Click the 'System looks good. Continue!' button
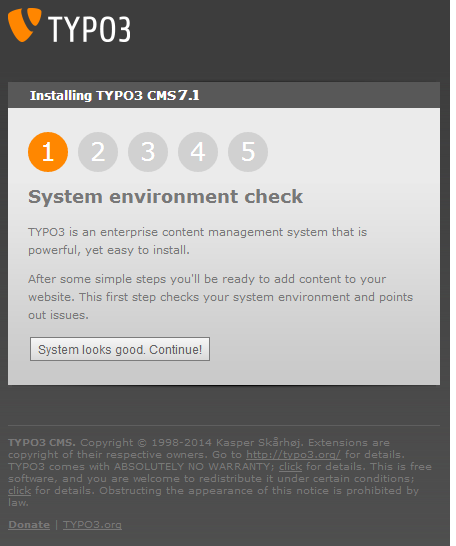The width and height of the screenshot is (456, 546). (x=120, y=349)
